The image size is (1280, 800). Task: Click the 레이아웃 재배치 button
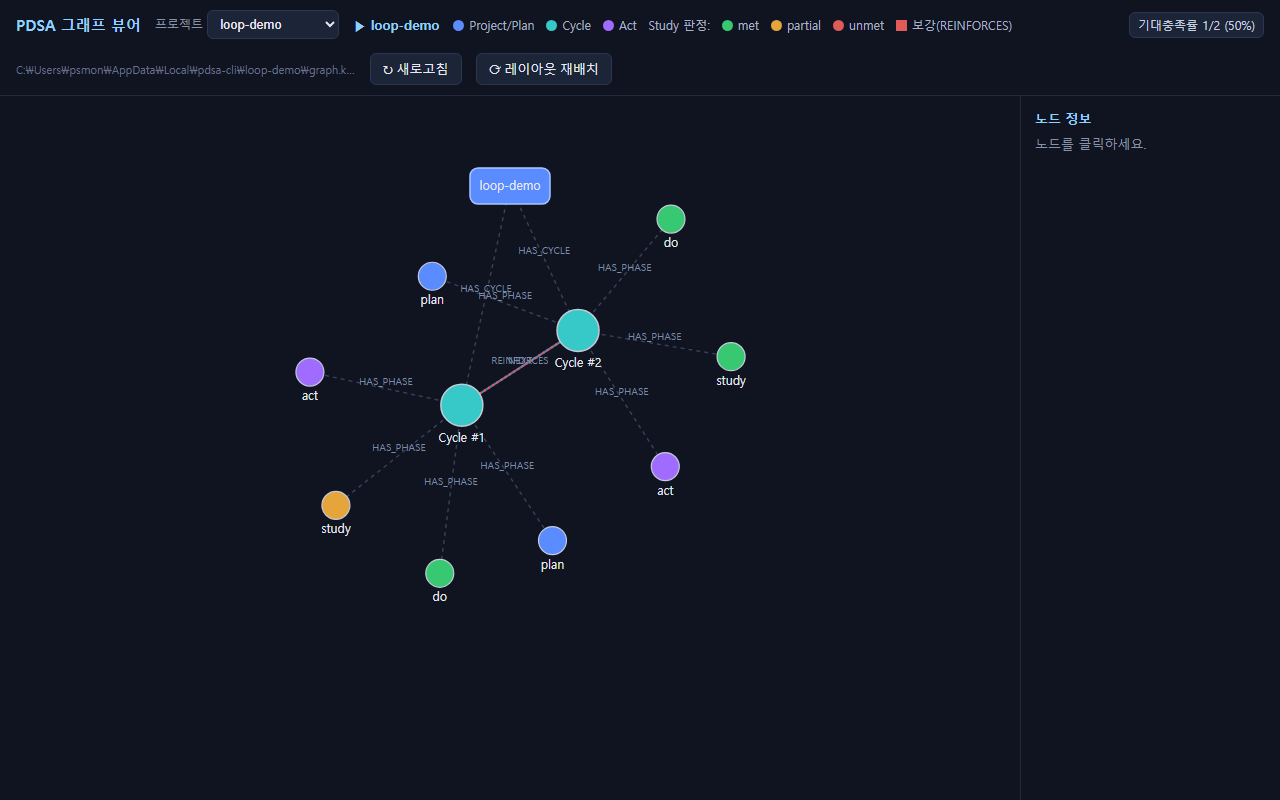544,69
